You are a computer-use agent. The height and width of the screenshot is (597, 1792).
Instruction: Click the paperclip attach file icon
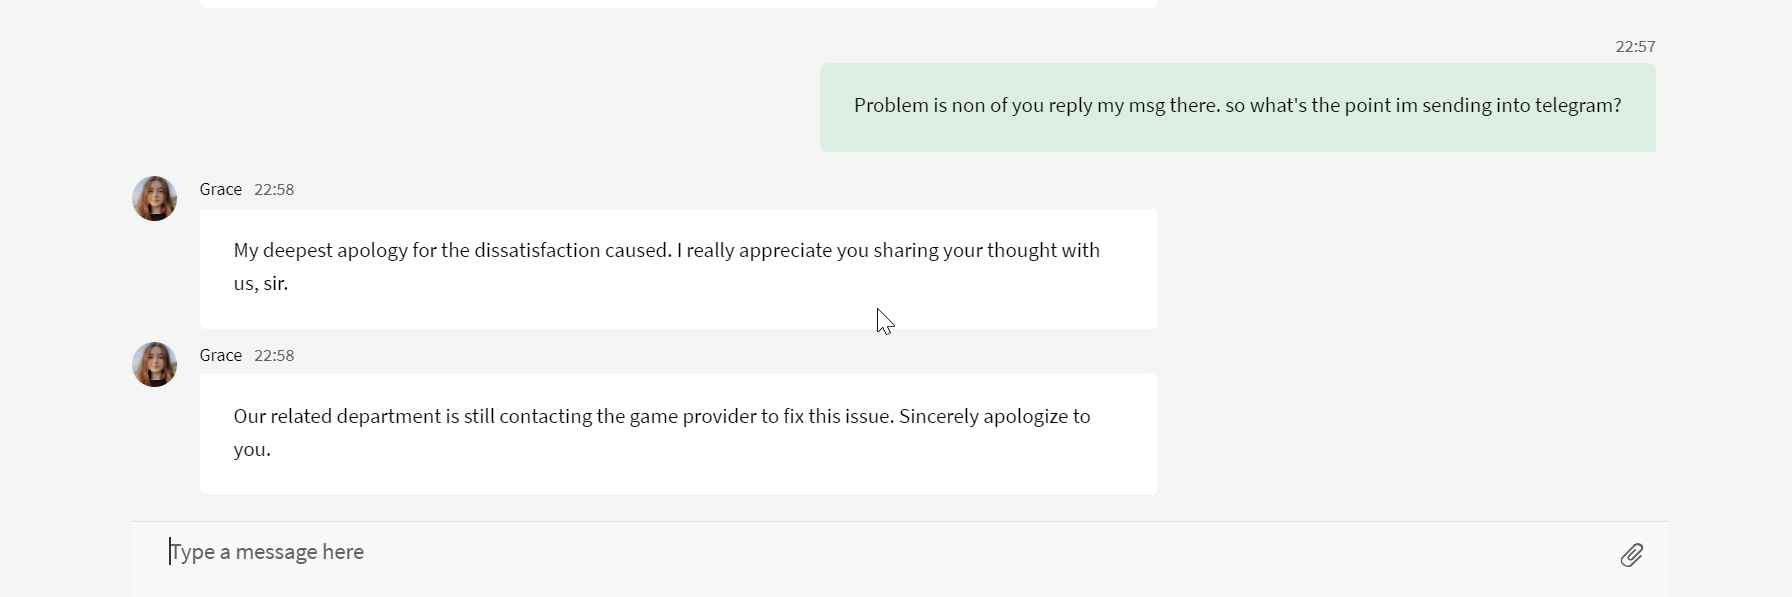click(x=1631, y=555)
